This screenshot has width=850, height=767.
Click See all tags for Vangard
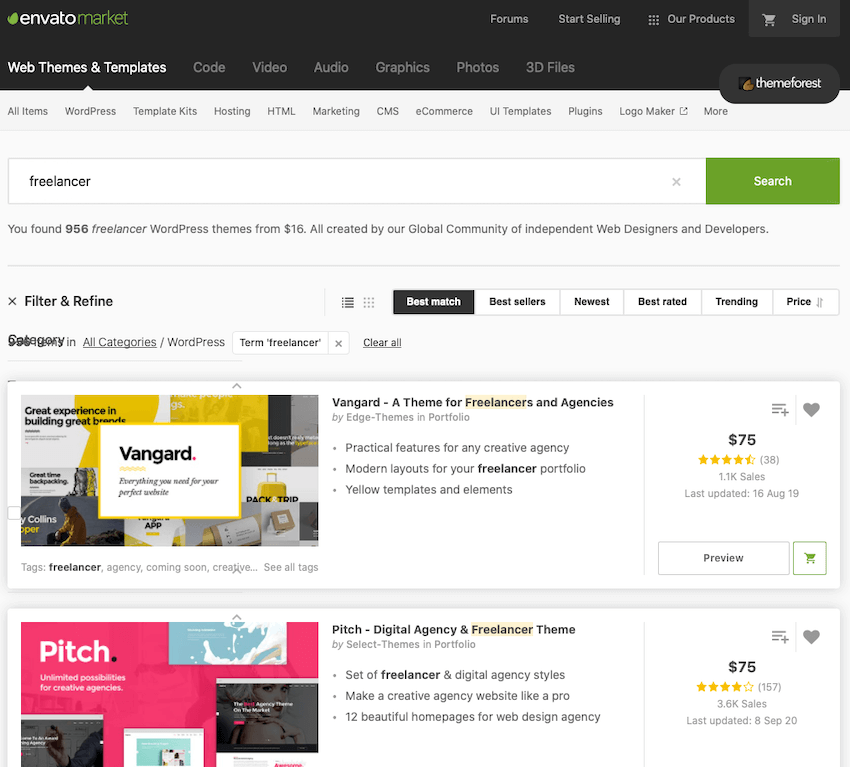pyautogui.click(x=291, y=568)
